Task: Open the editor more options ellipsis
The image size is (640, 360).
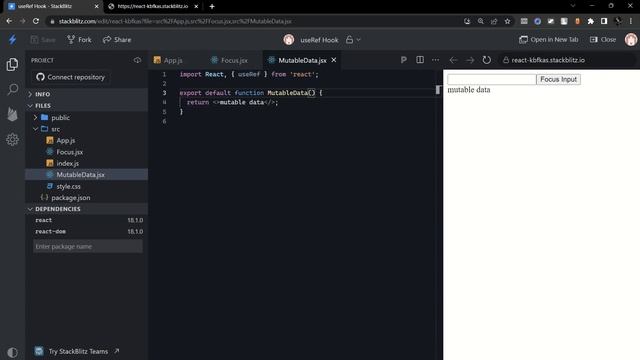Action: point(436,60)
